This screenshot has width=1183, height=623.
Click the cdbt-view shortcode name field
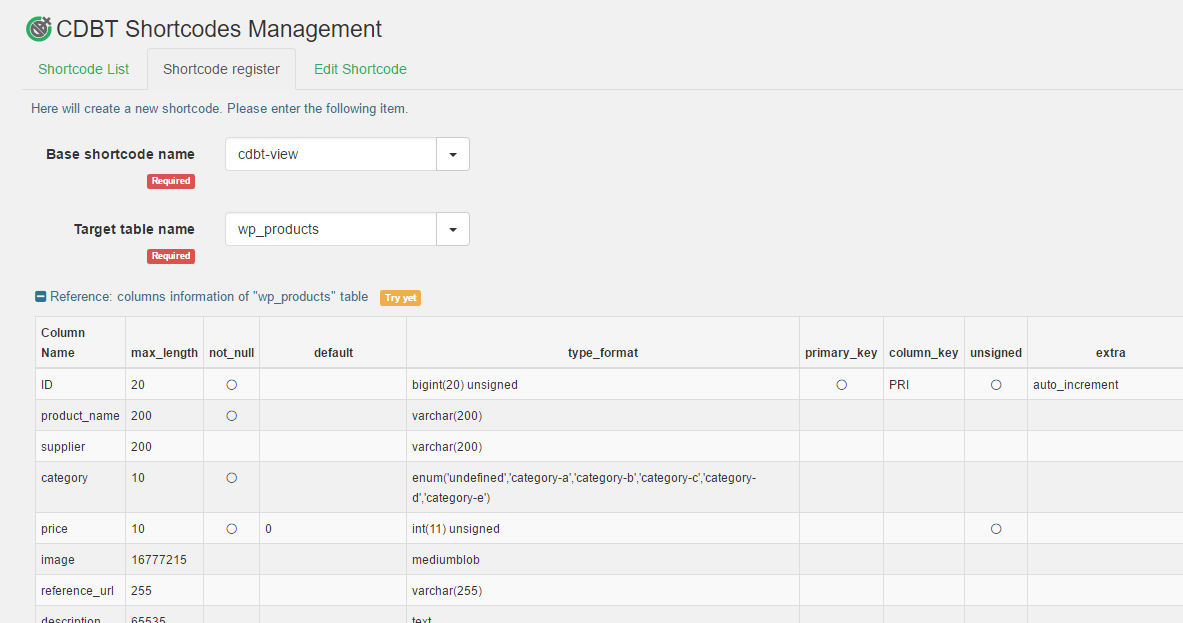(x=331, y=154)
